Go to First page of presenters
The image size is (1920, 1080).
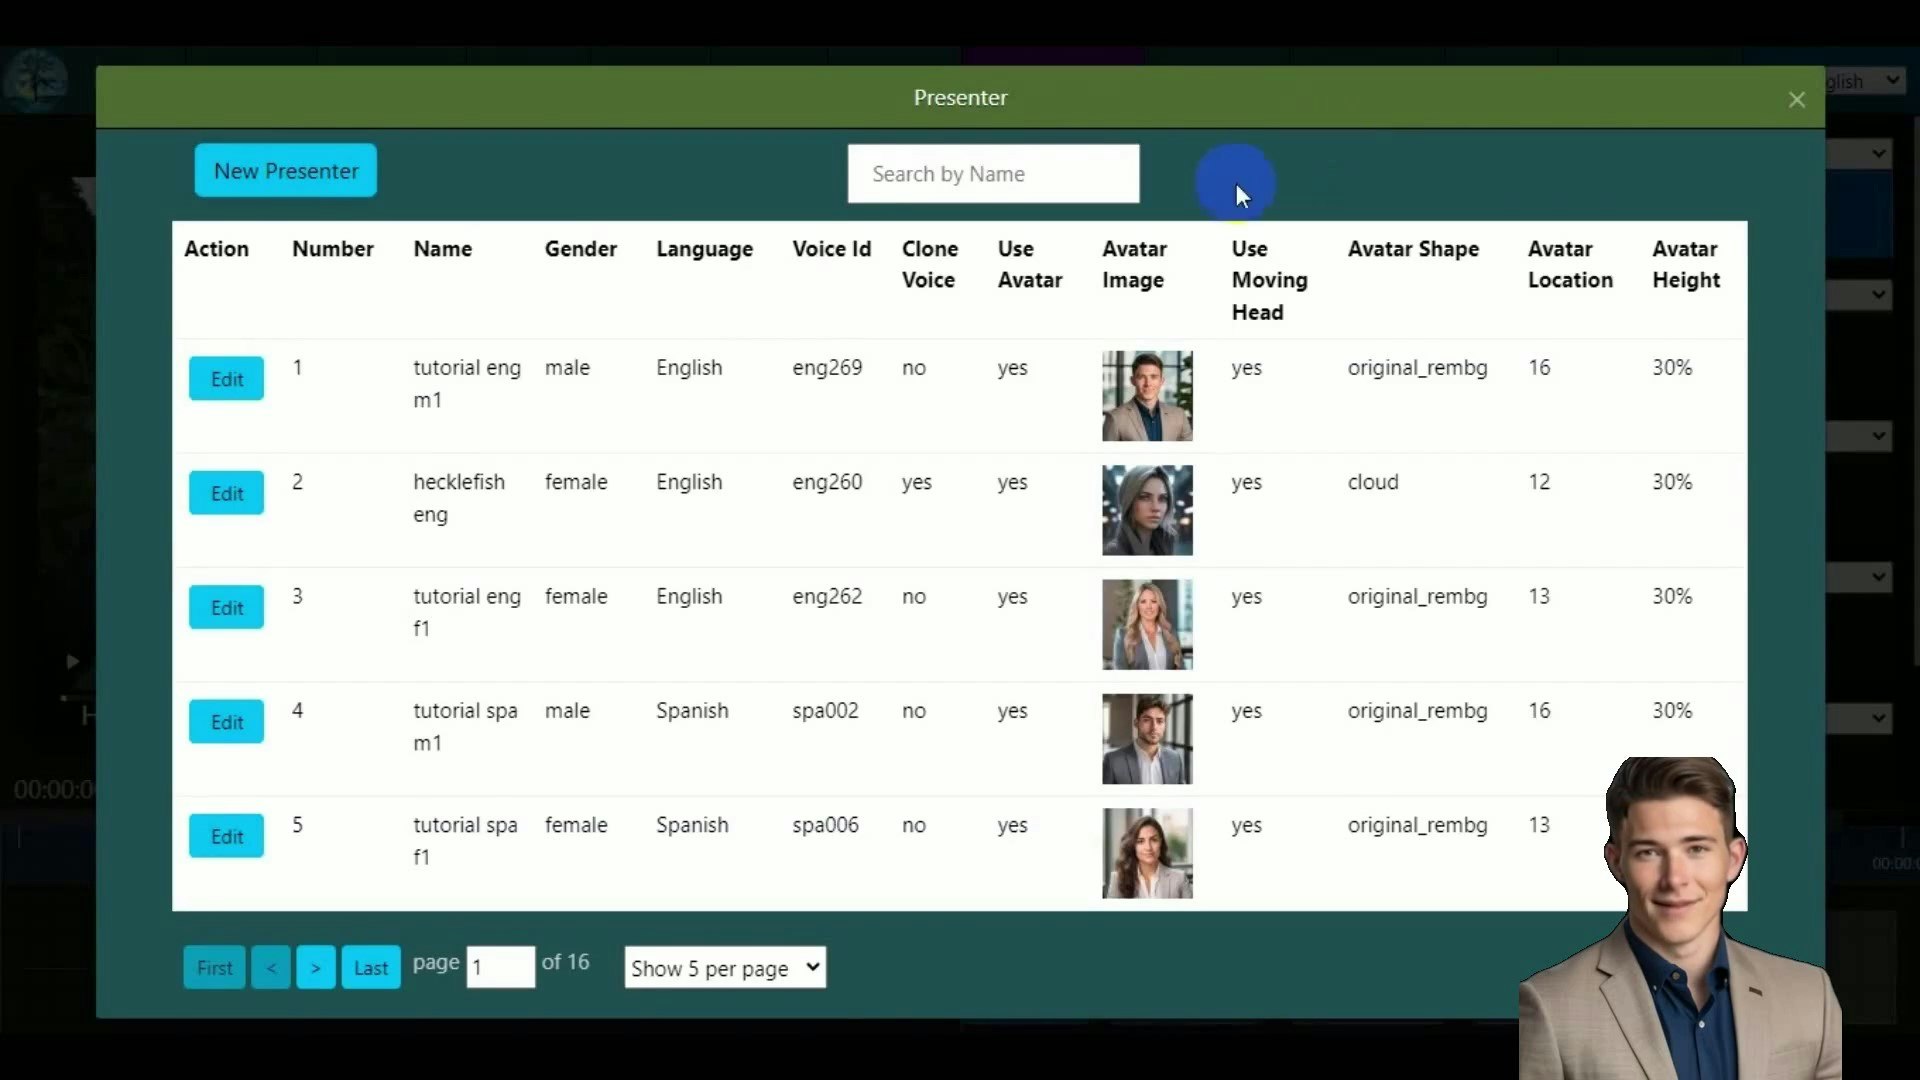point(214,968)
